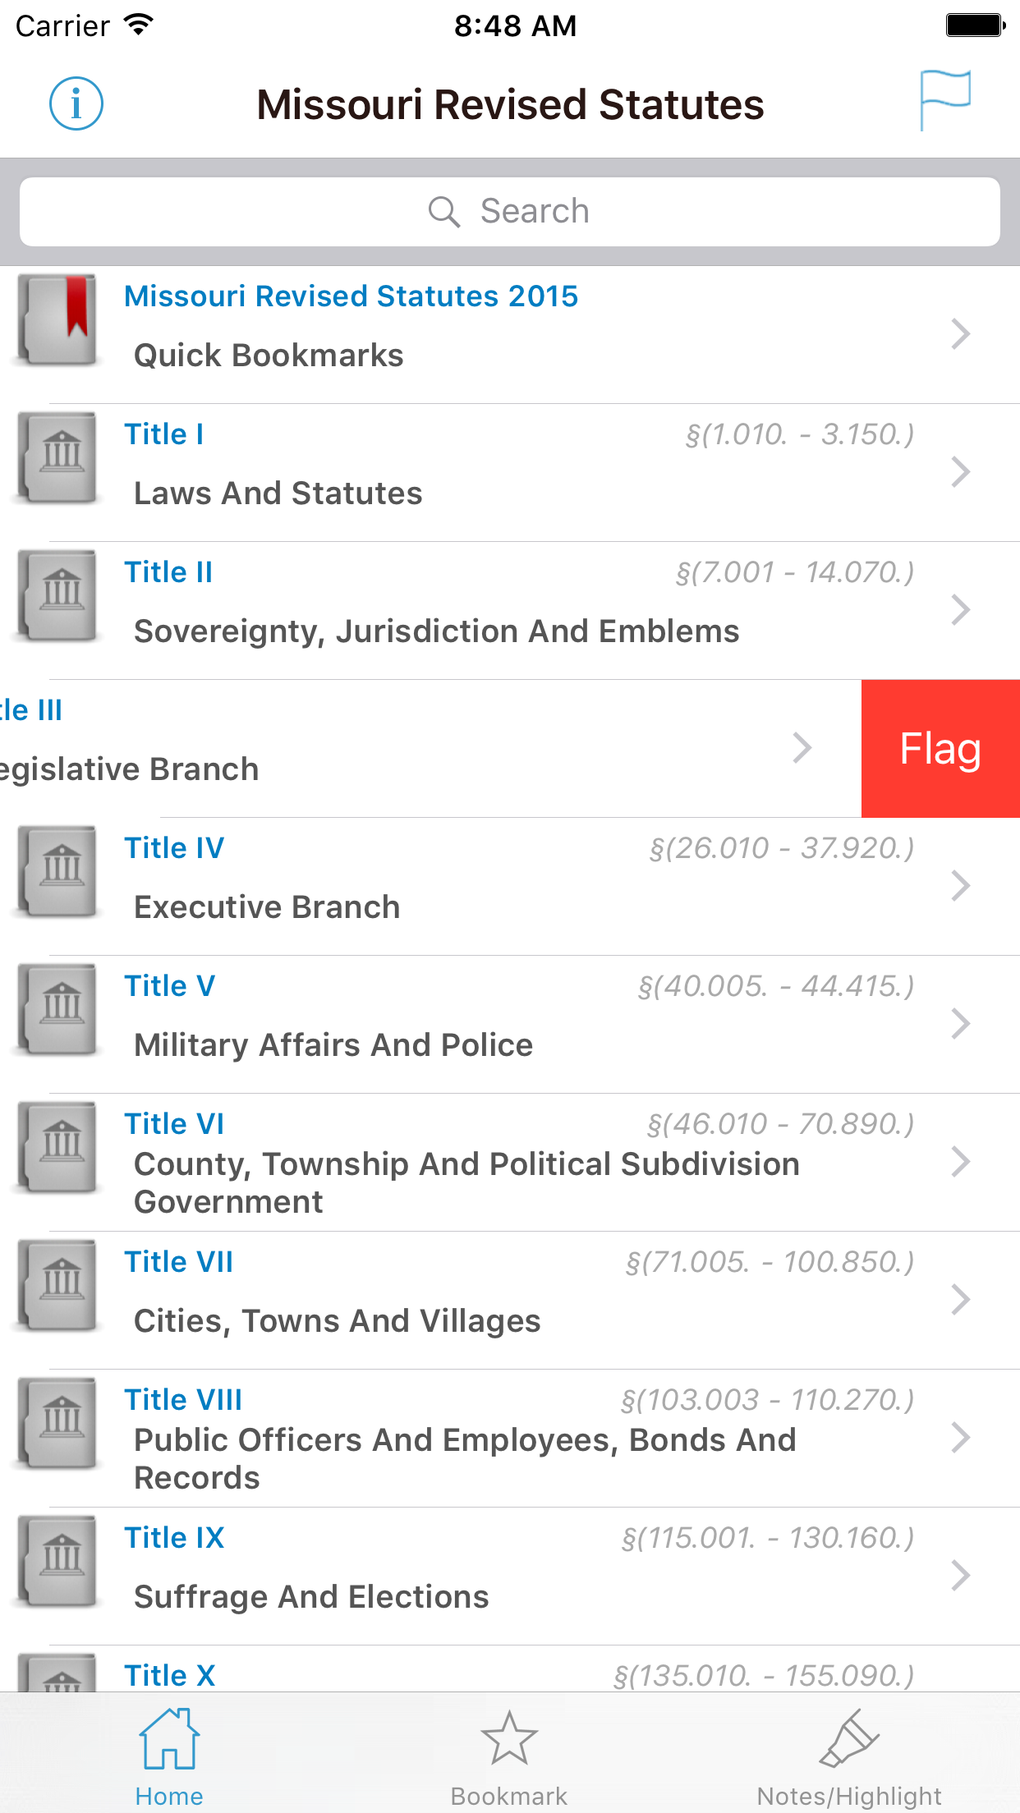Open the Notes/Highlight tab
Screen dimensions: 1020x1813
point(849,1756)
